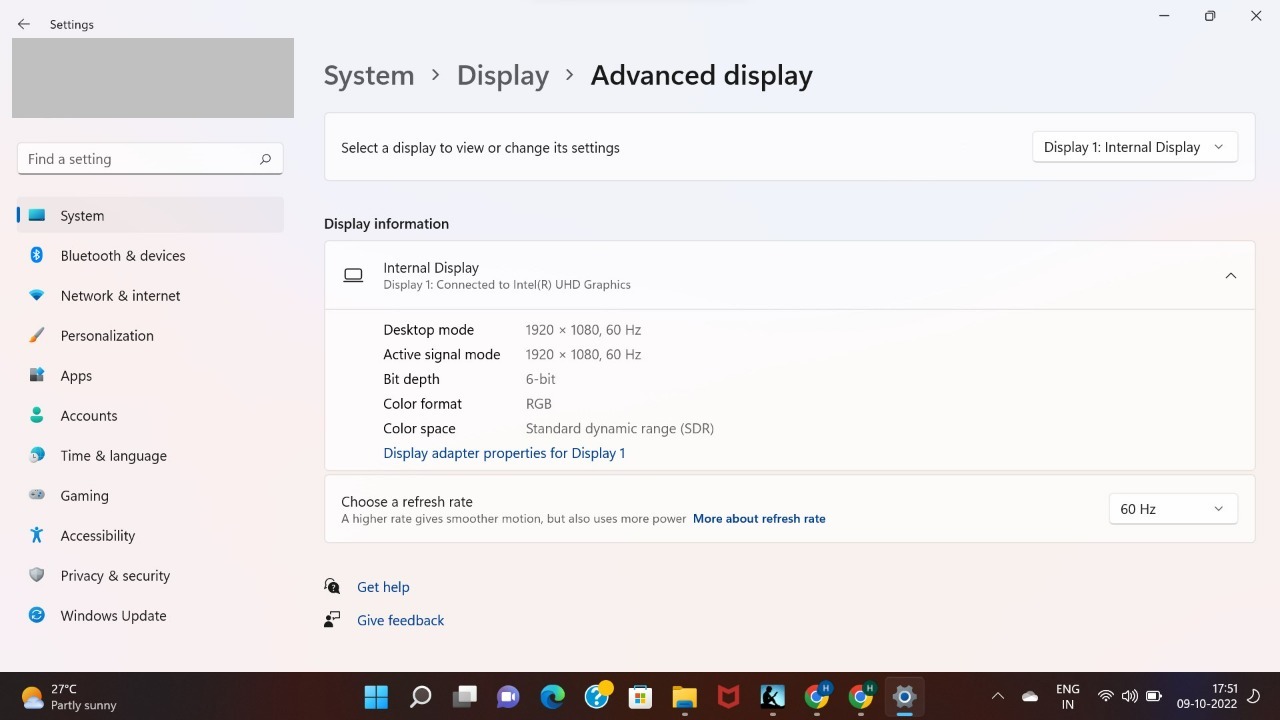This screenshot has height=720, width=1280.
Task: Open Personalization settings
Action: [x=106, y=335]
